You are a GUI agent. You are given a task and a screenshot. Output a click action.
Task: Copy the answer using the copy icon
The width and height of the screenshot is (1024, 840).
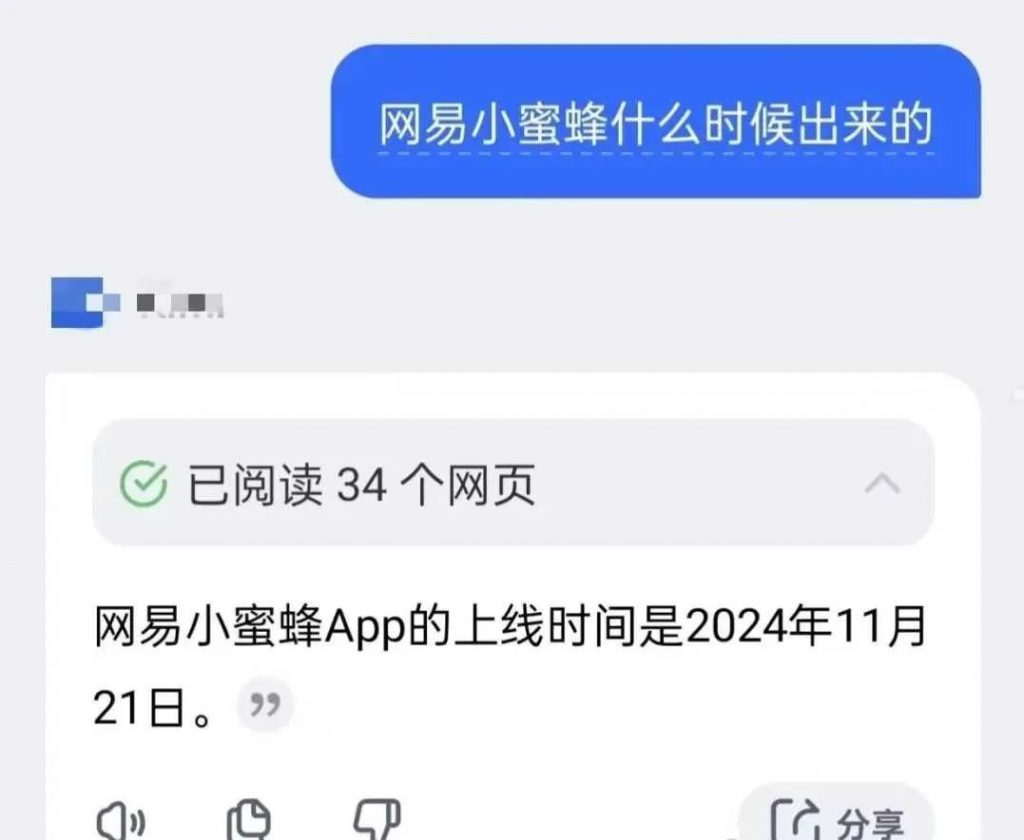pyautogui.click(x=249, y=820)
